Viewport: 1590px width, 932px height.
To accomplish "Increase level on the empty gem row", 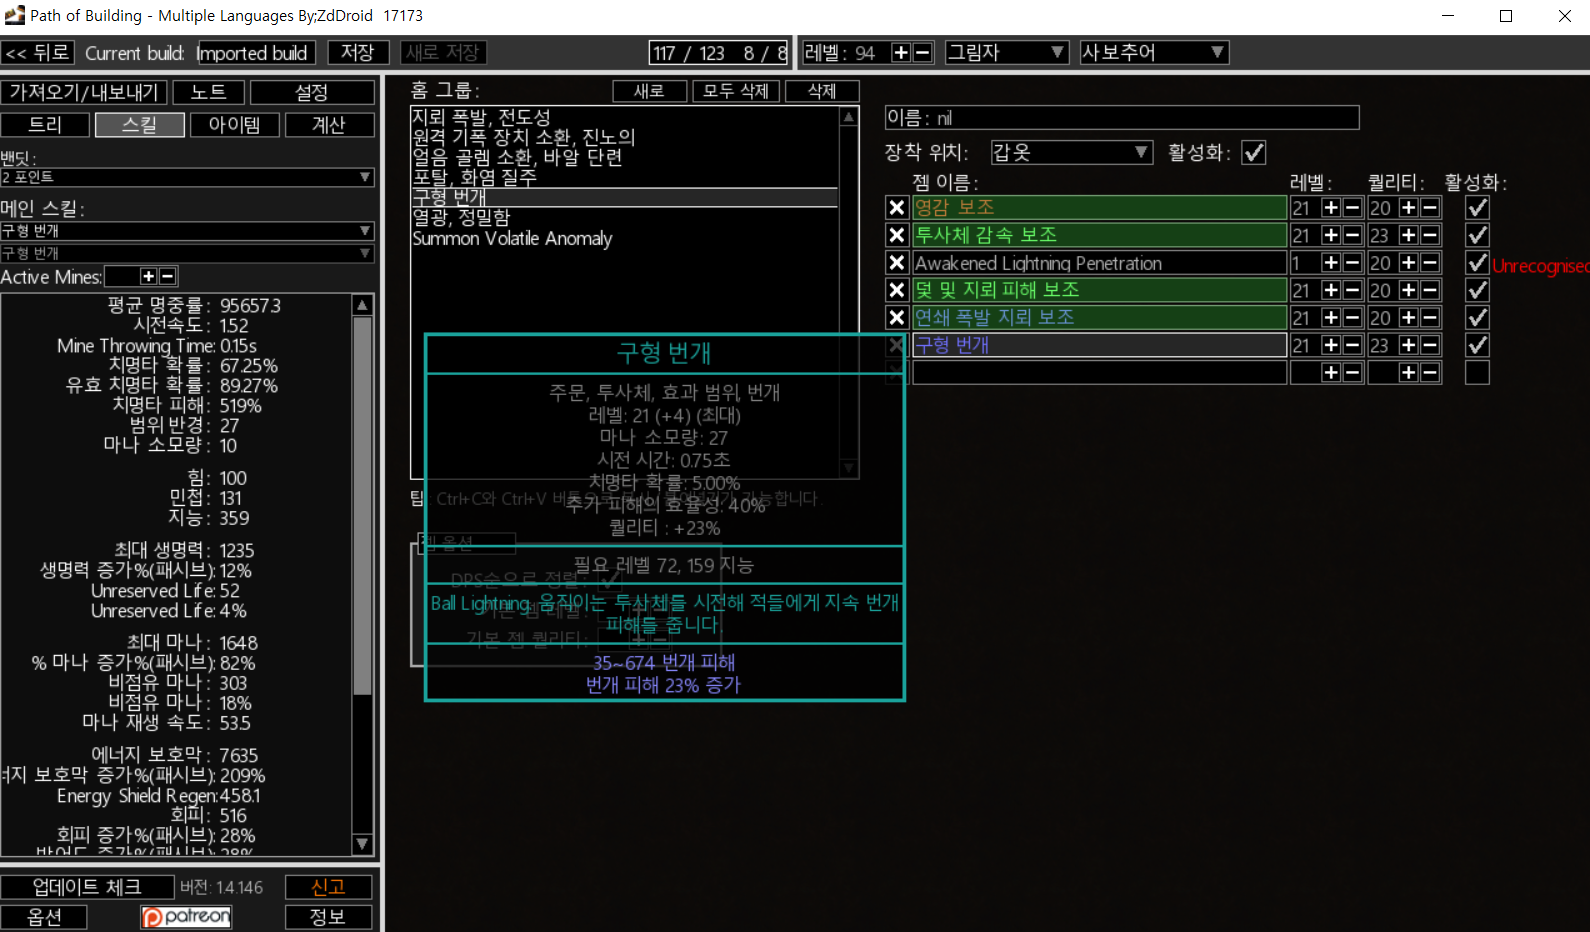I will (x=1331, y=372).
